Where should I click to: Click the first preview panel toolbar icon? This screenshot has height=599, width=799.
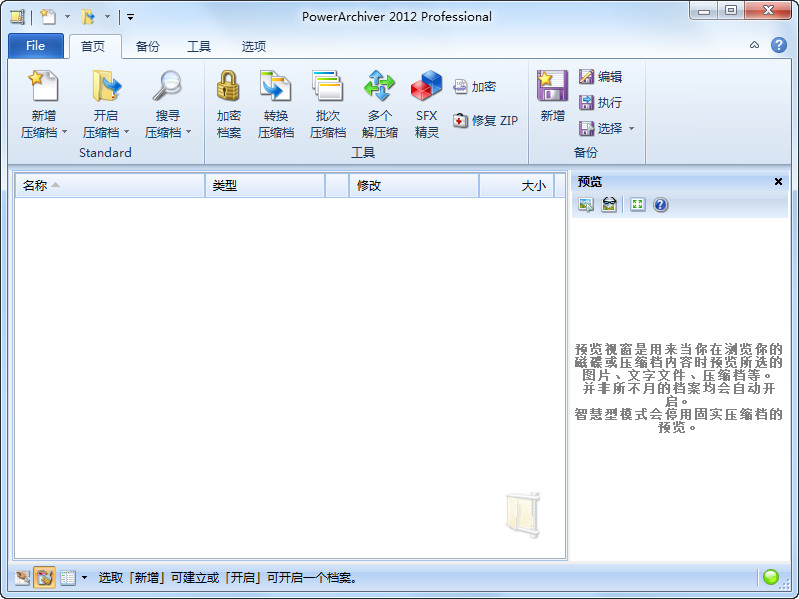(x=586, y=205)
